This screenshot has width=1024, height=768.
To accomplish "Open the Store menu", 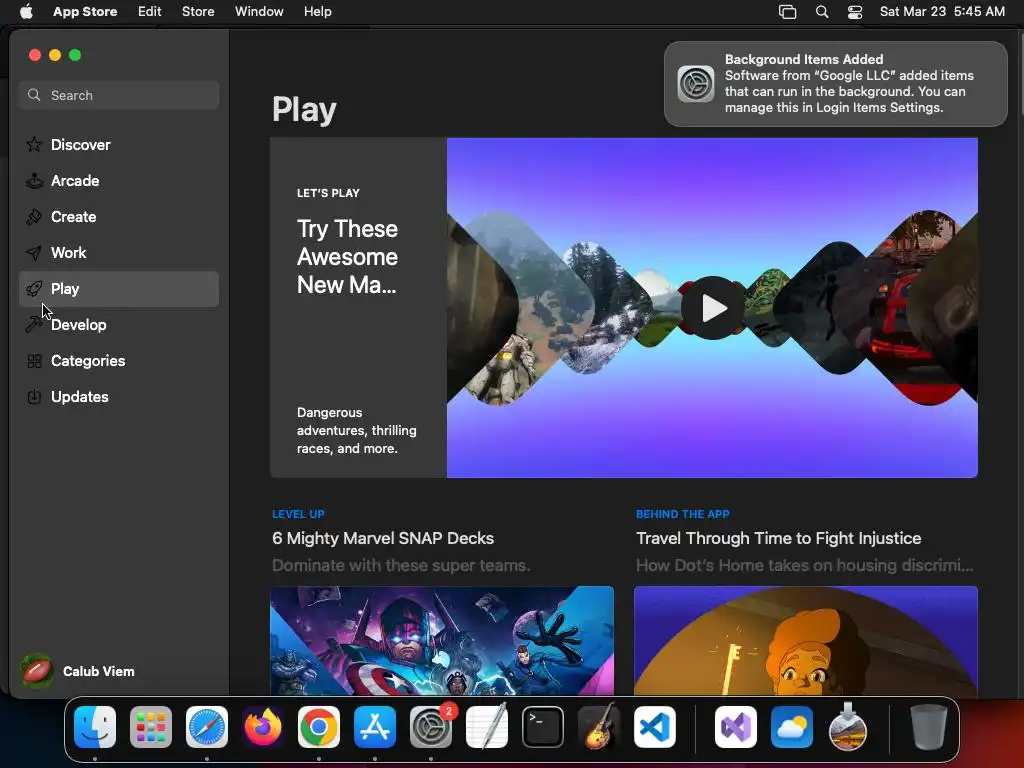I will (x=198, y=11).
